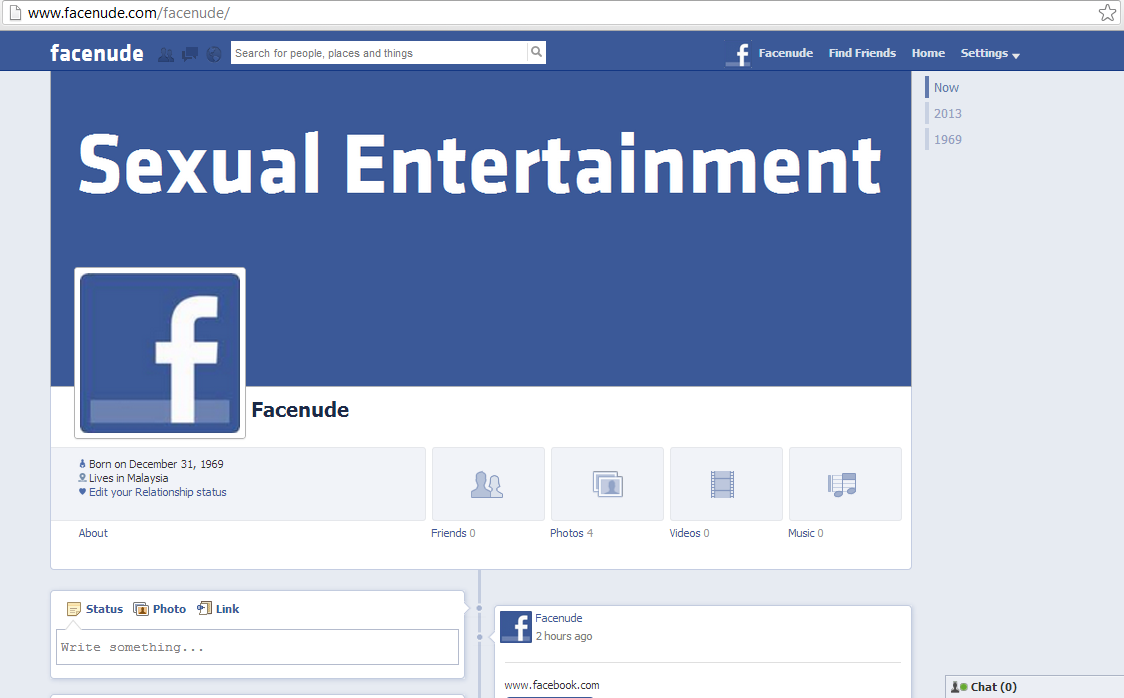Go to the Home page link
This screenshot has width=1124, height=698.
tap(928, 53)
